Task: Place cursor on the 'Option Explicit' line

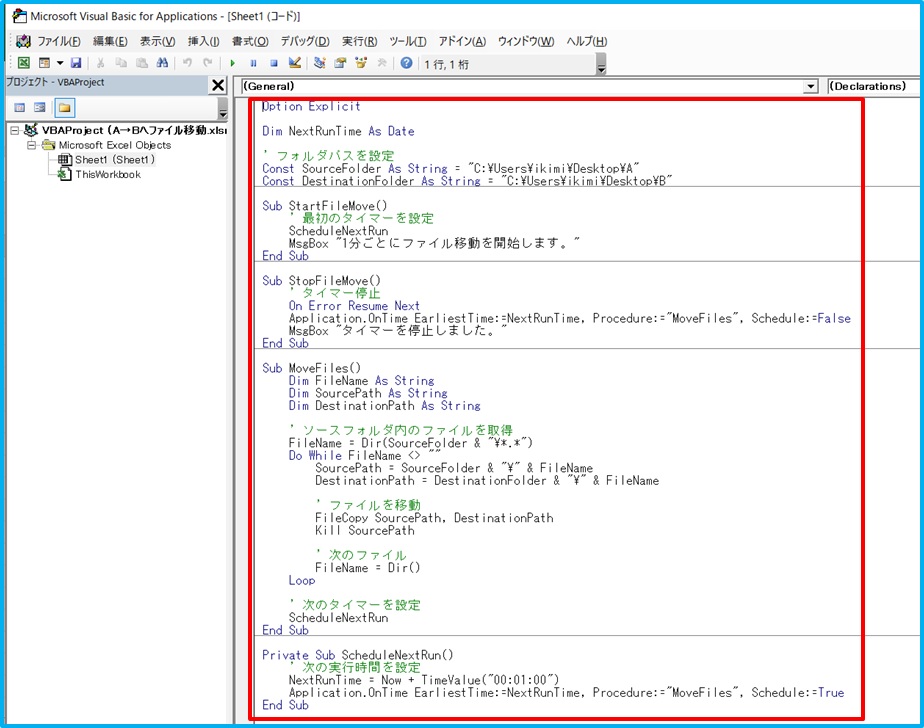Action: tap(311, 106)
